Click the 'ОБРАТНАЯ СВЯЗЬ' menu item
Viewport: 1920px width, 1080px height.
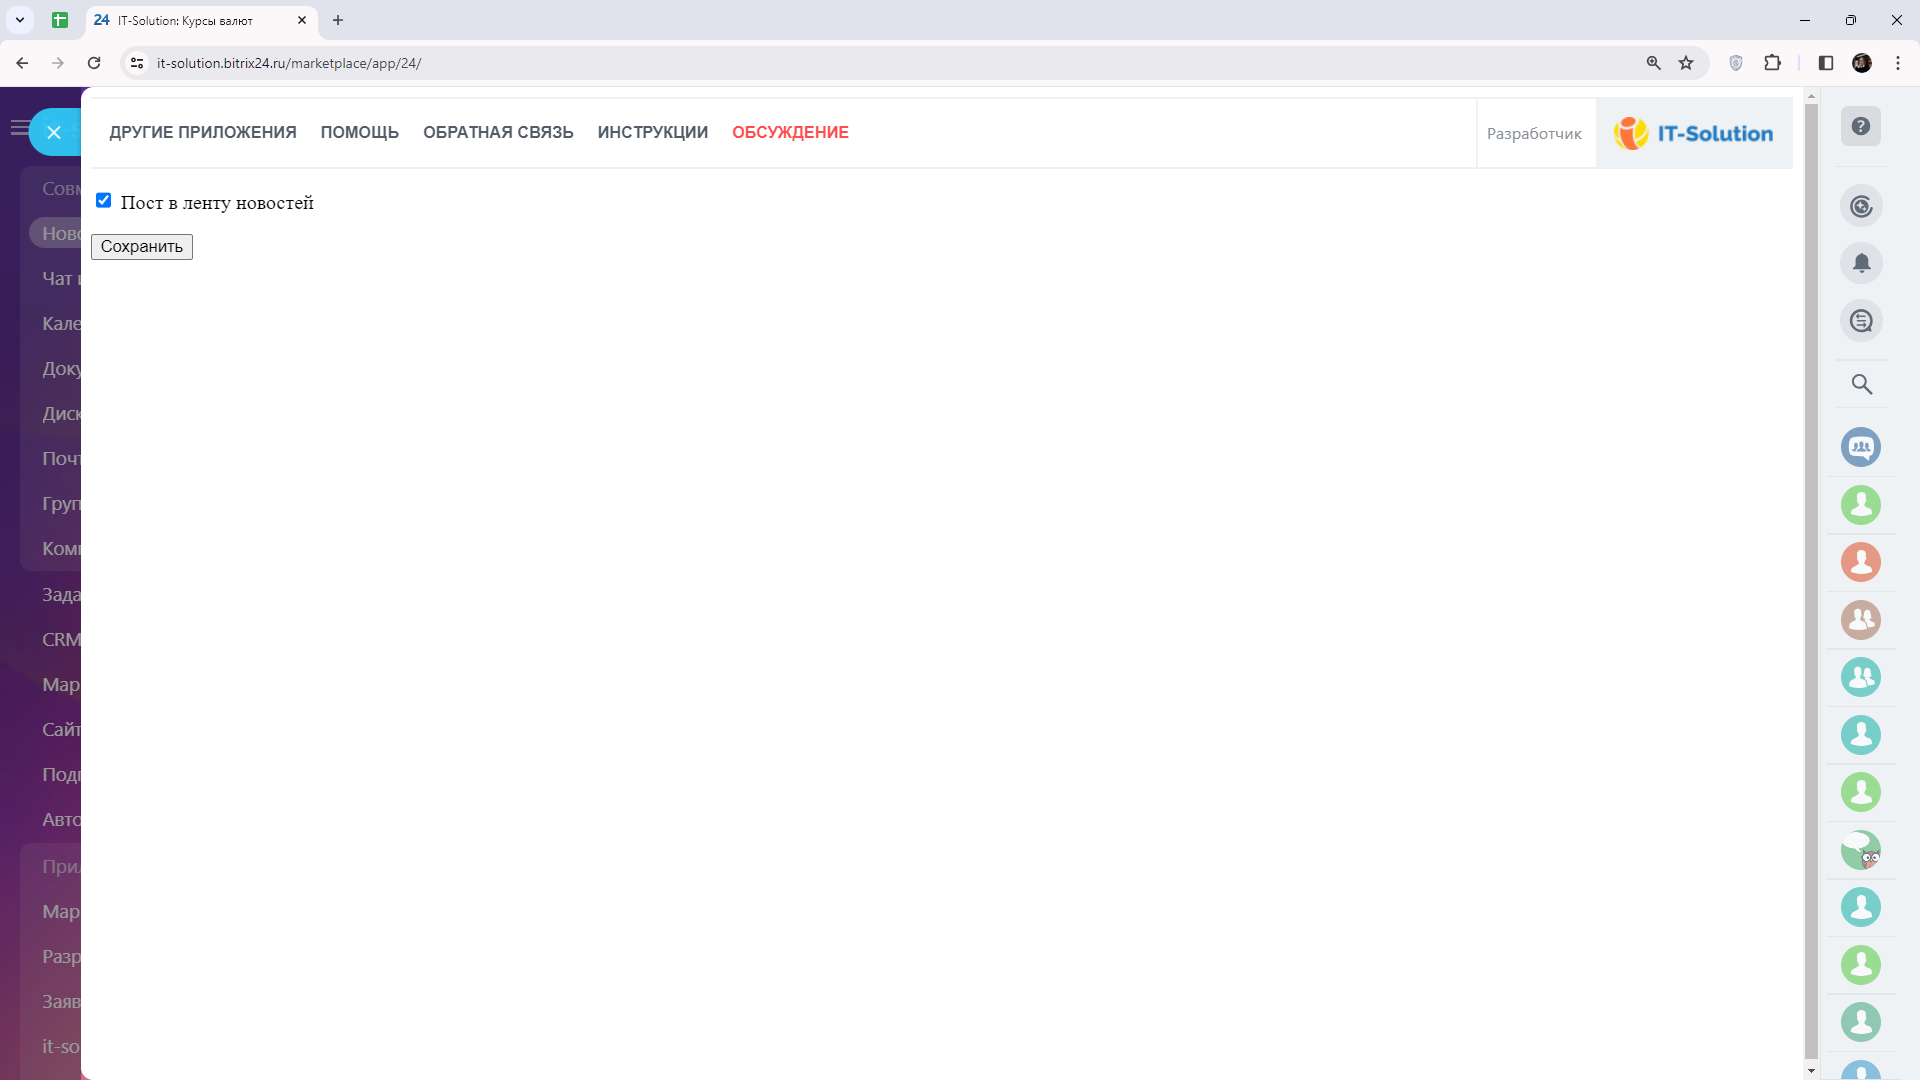click(x=498, y=132)
